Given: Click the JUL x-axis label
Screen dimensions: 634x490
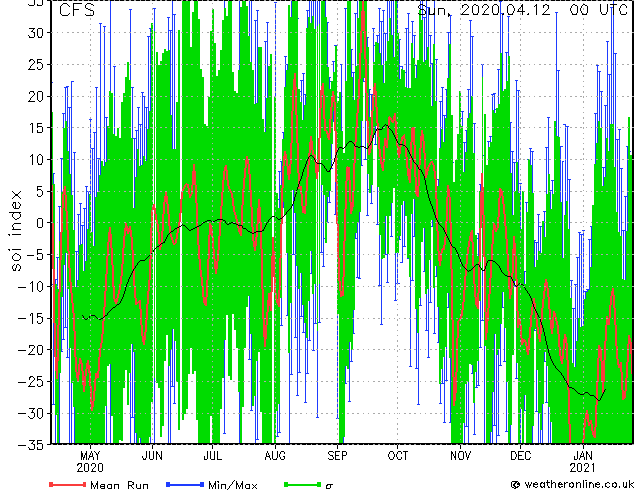Looking at the screenshot, I should 213,456.
